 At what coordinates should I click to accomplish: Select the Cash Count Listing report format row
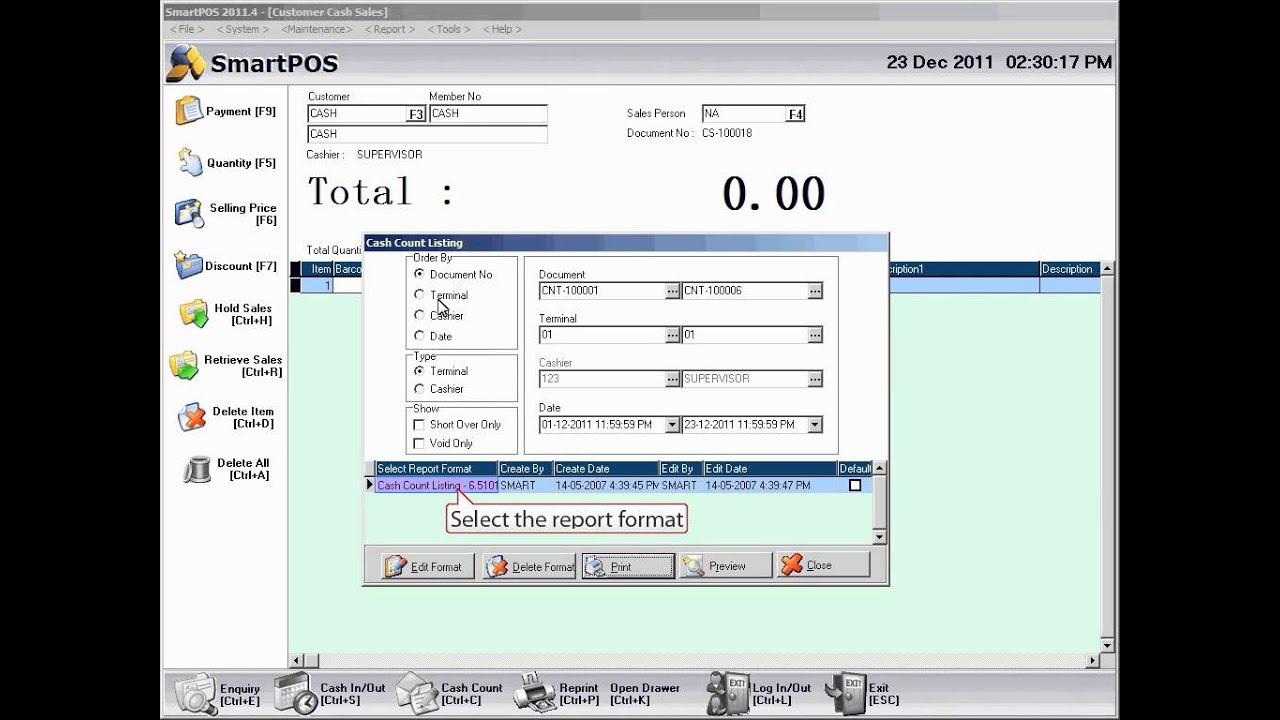coord(621,485)
